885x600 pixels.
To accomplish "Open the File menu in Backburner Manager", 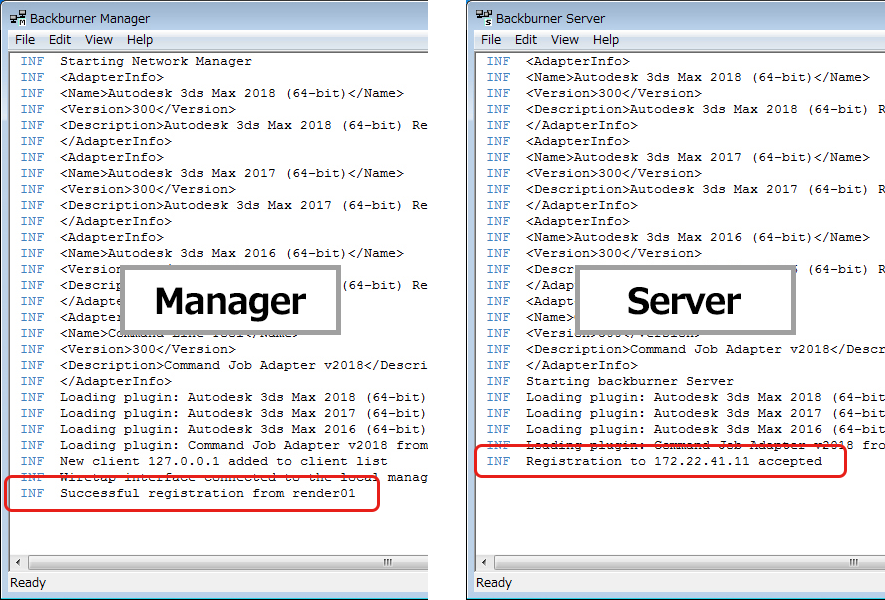I will click(x=25, y=40).
